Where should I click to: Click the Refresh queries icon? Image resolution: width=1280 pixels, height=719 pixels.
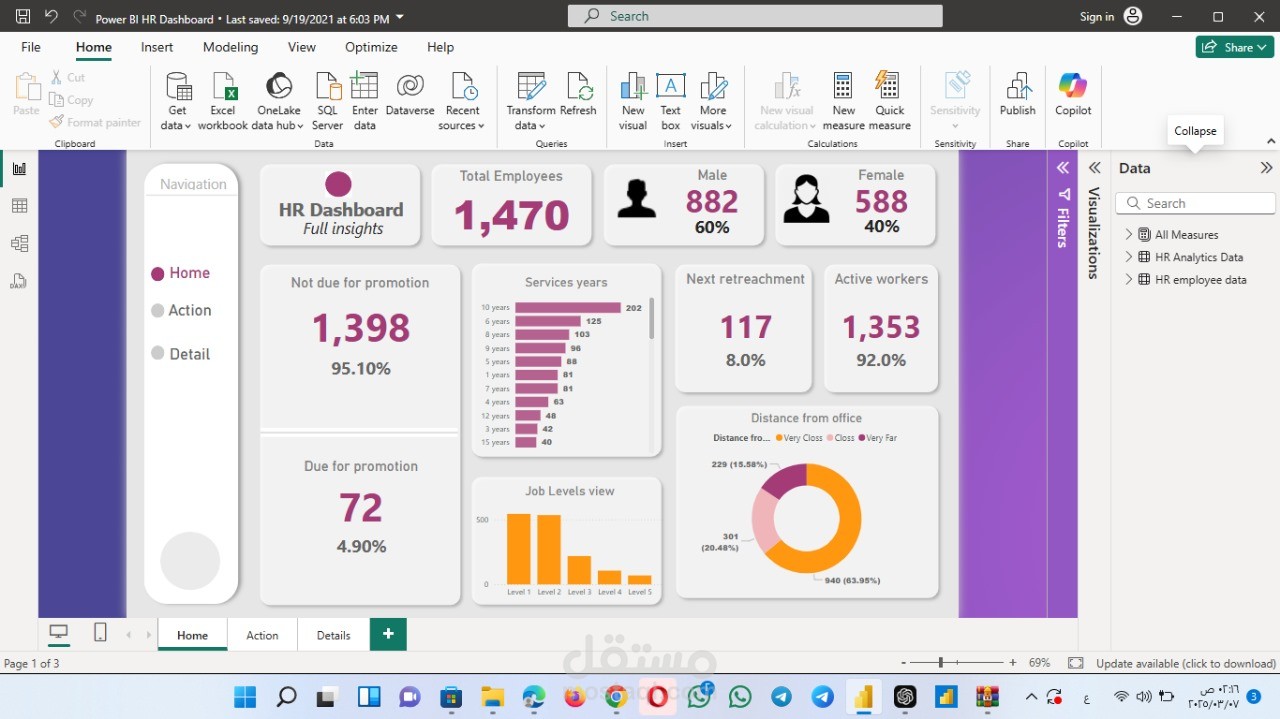pos(578,95)
